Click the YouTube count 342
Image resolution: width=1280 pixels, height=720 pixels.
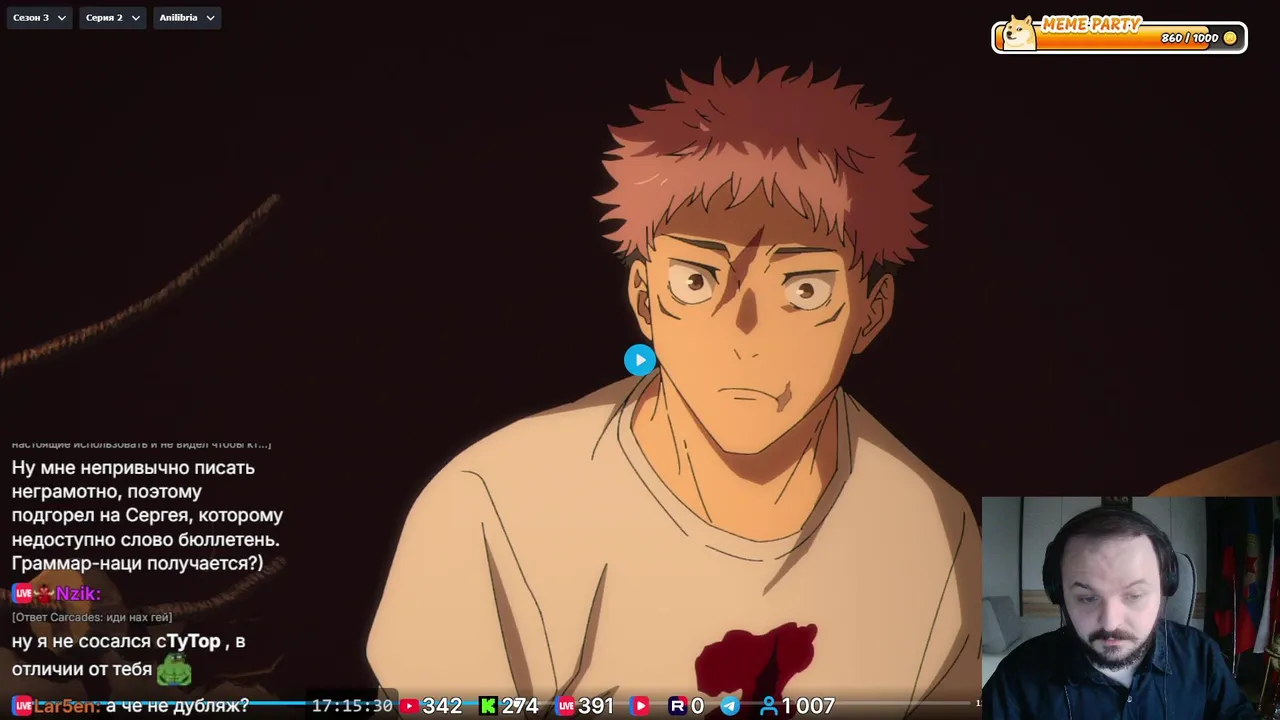pos(442,706)
